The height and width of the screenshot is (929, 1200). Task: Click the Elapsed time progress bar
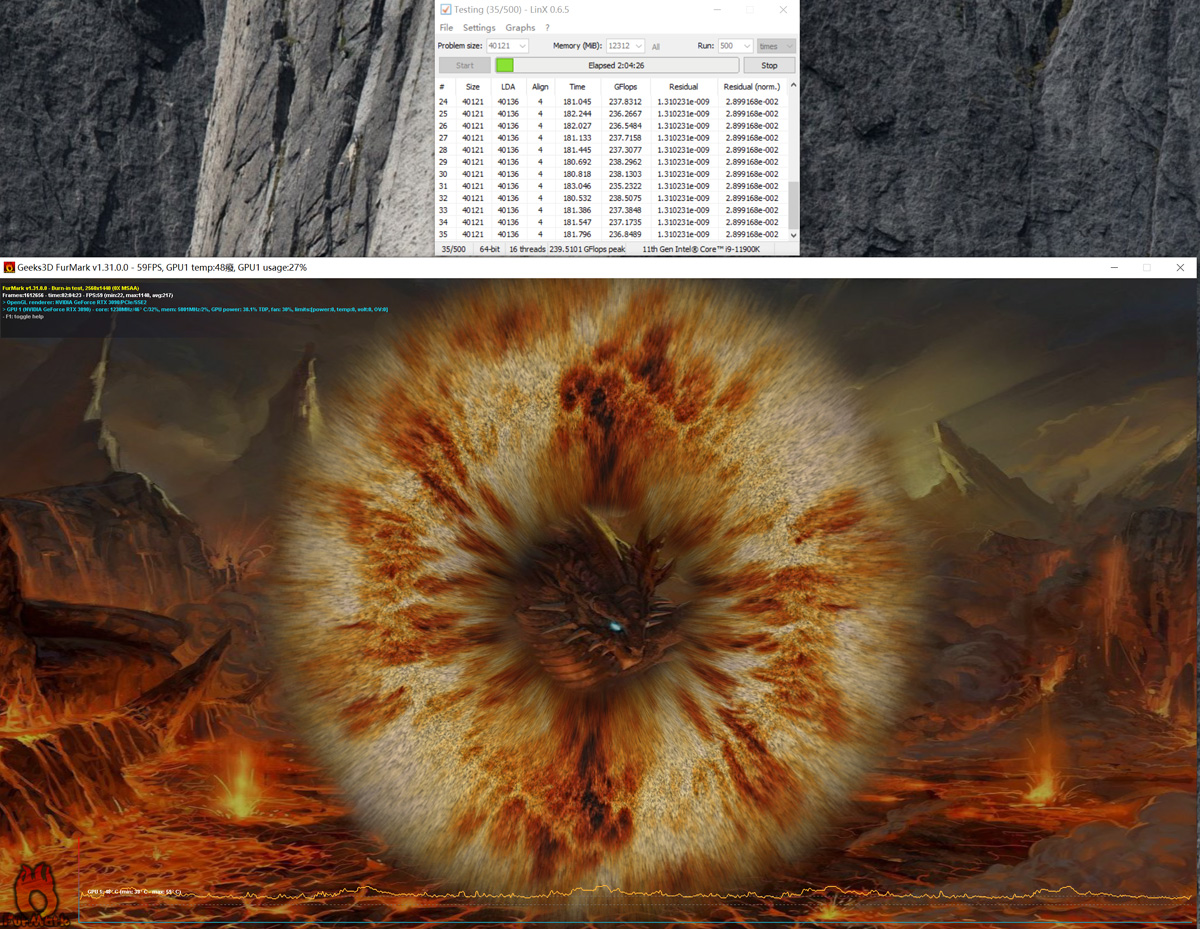click(x=617, y=65)
